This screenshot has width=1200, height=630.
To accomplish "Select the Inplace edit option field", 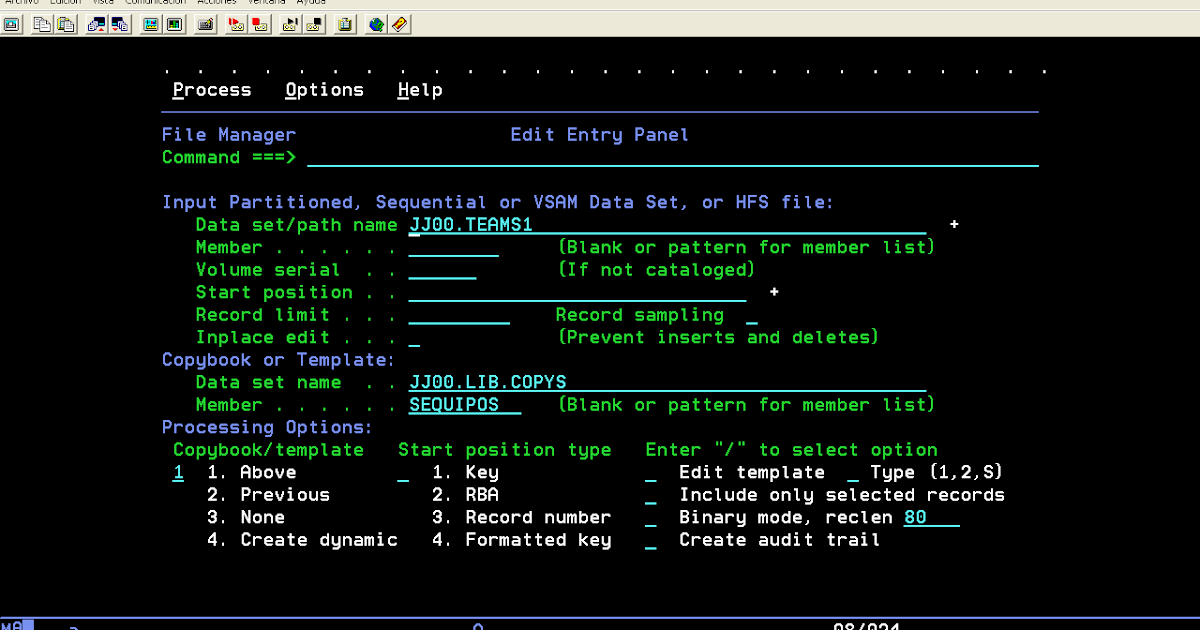I will pos(414,337).
